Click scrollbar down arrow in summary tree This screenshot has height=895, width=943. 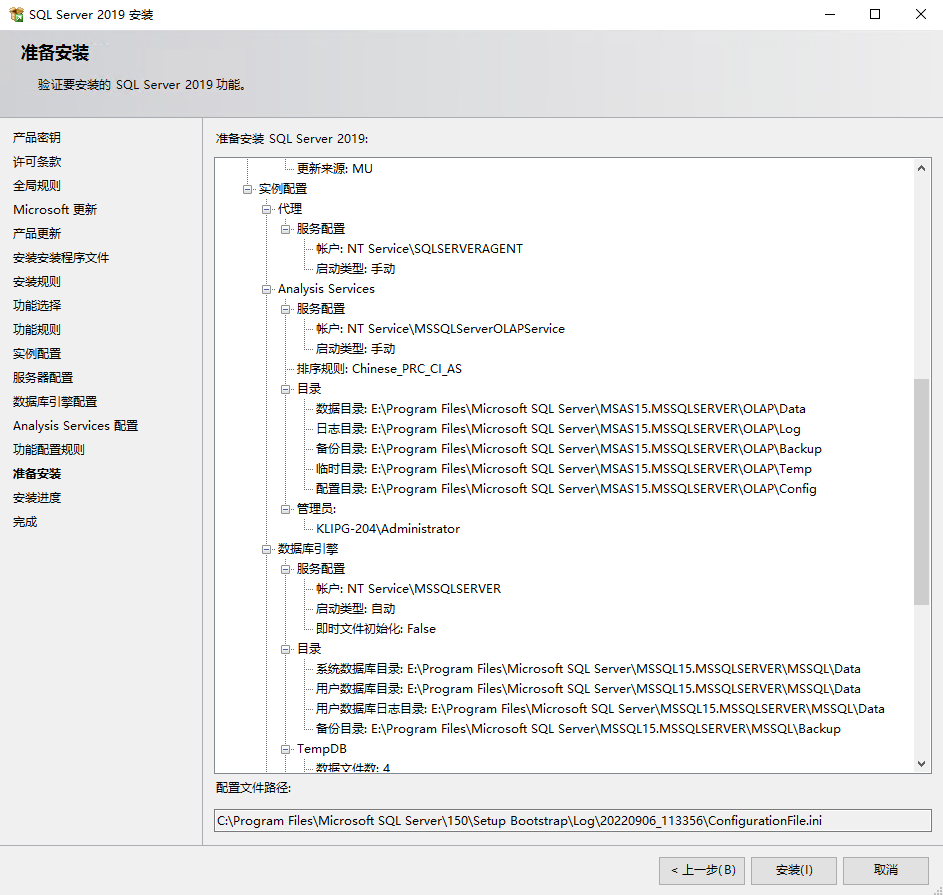(921, 763)
